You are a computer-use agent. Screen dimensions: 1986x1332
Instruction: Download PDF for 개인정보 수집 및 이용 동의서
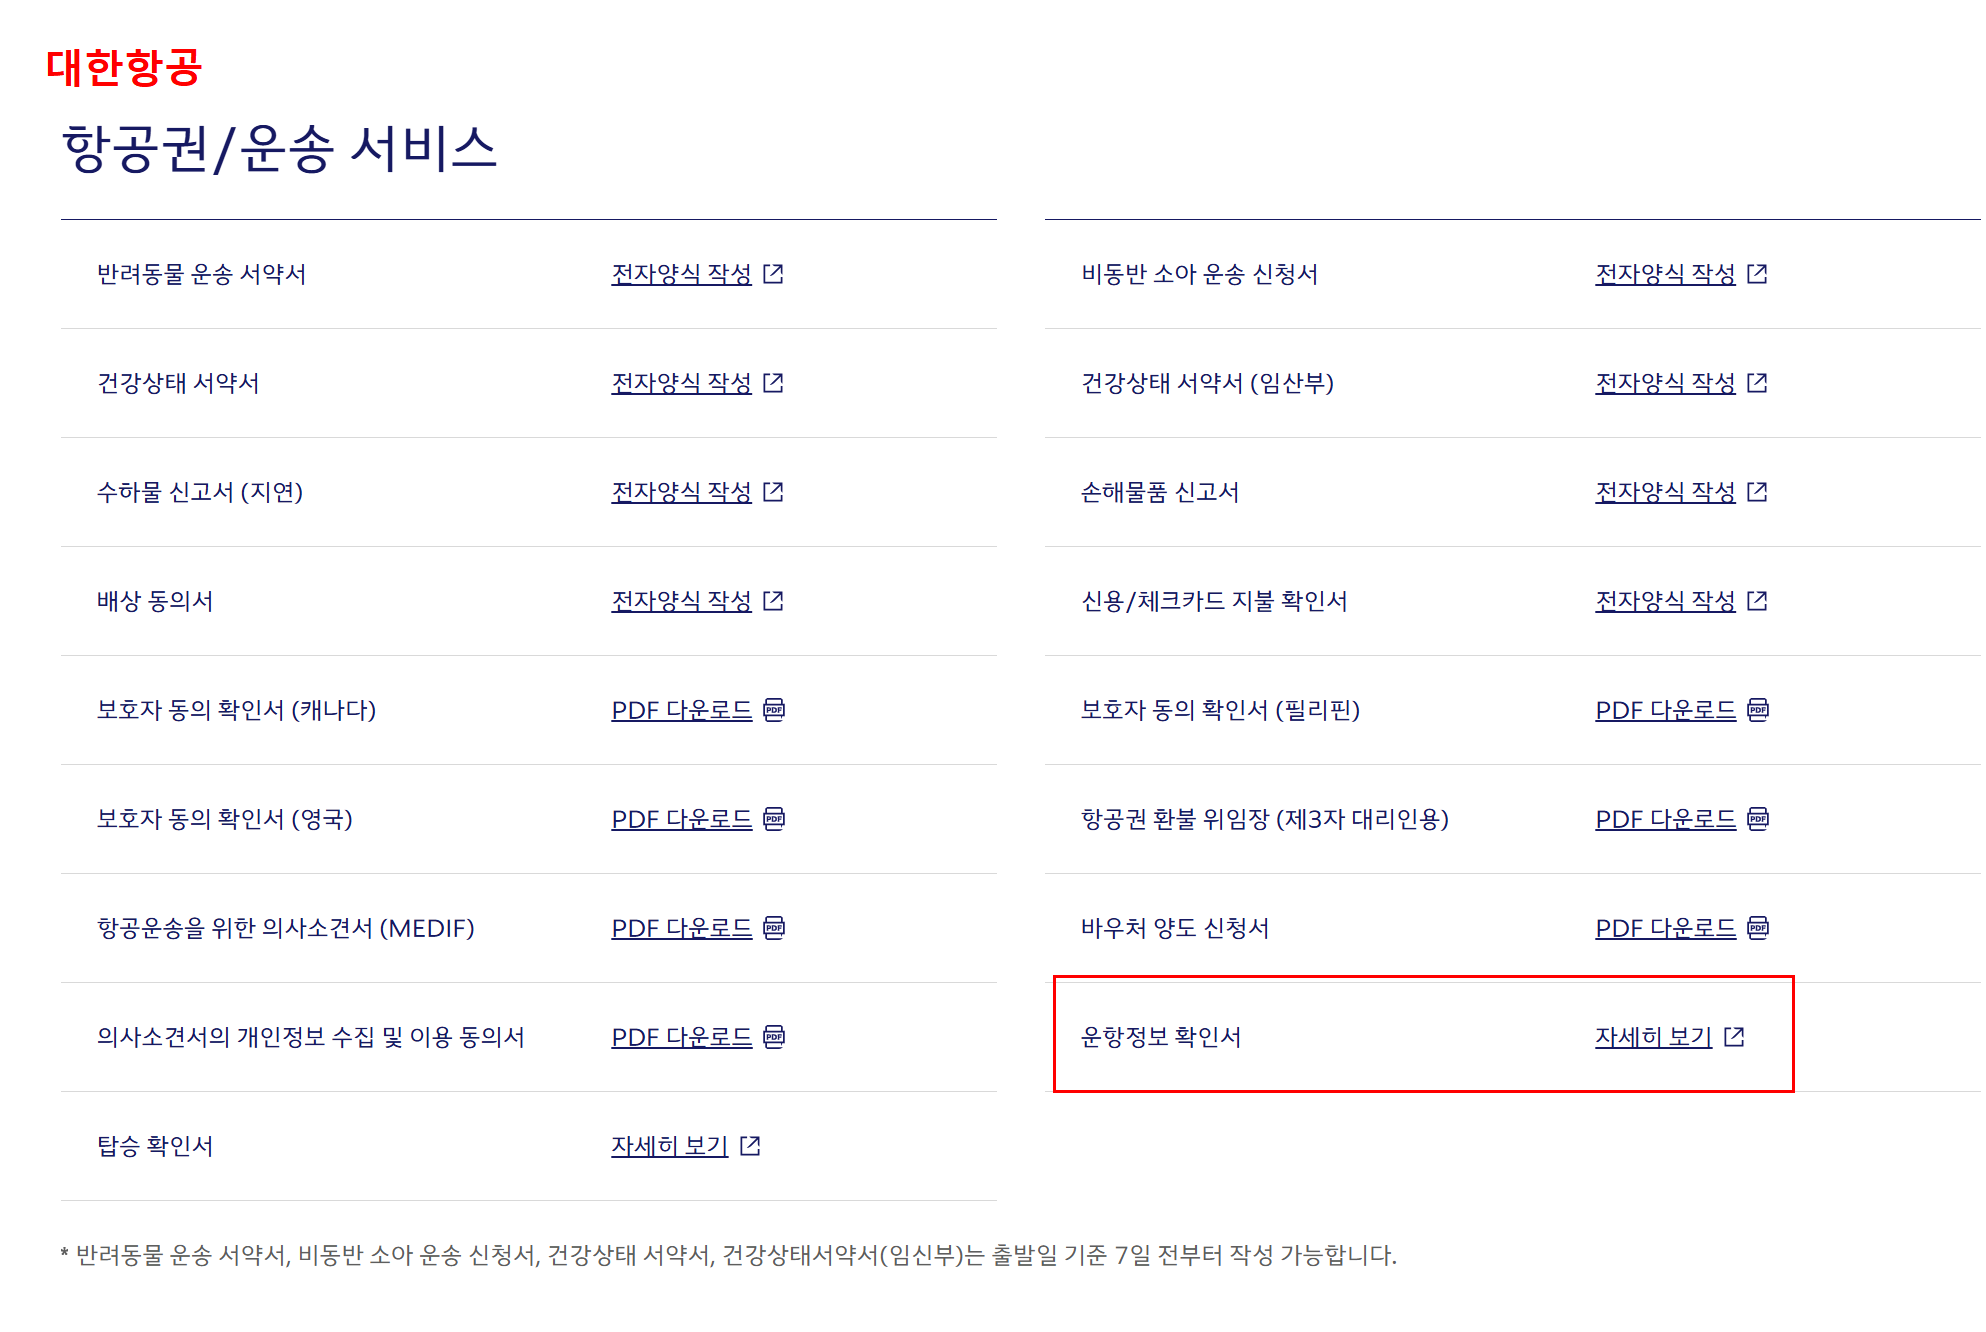[681, 1037]
